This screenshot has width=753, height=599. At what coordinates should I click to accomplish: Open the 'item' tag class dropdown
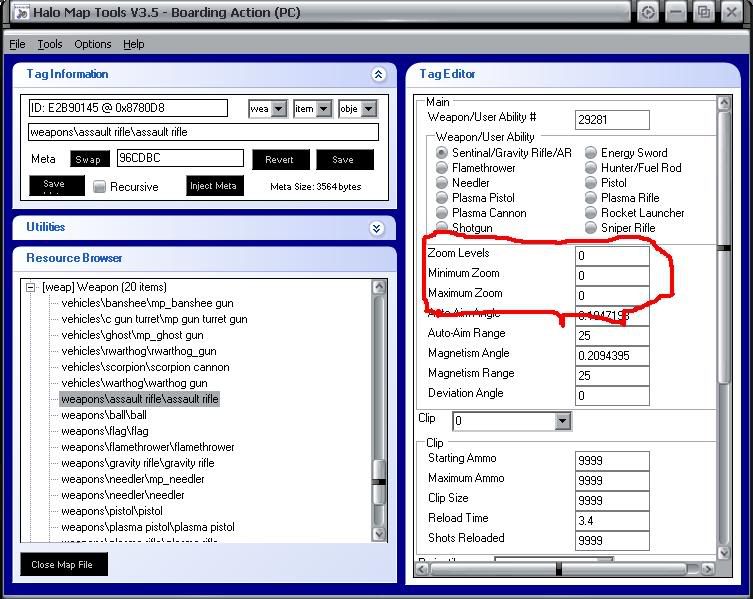pos(324,109)
